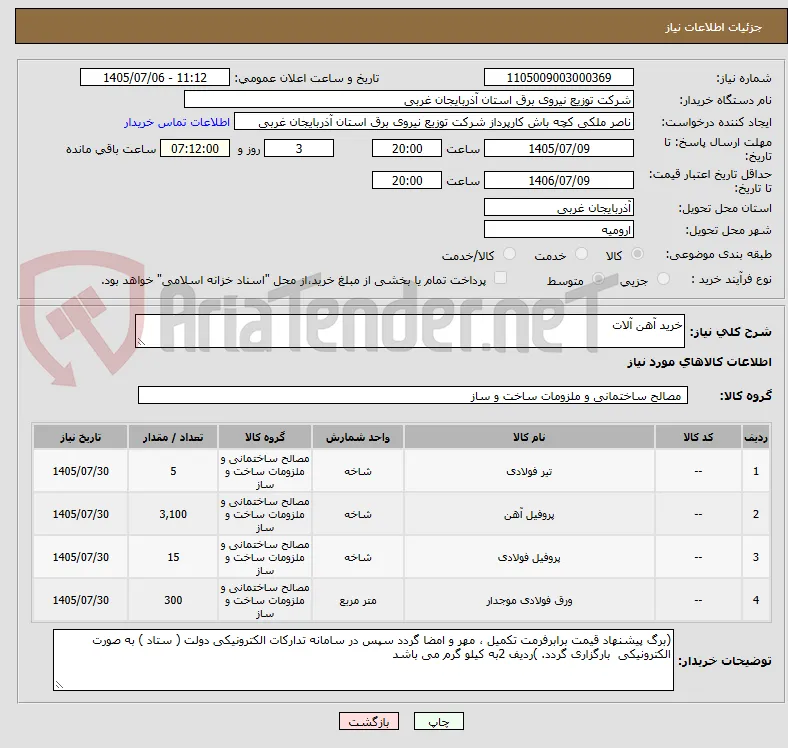The image size is (788, 748).
Task: Click the خرید آهن آلات description textarea
Action: tap(410, 331)
